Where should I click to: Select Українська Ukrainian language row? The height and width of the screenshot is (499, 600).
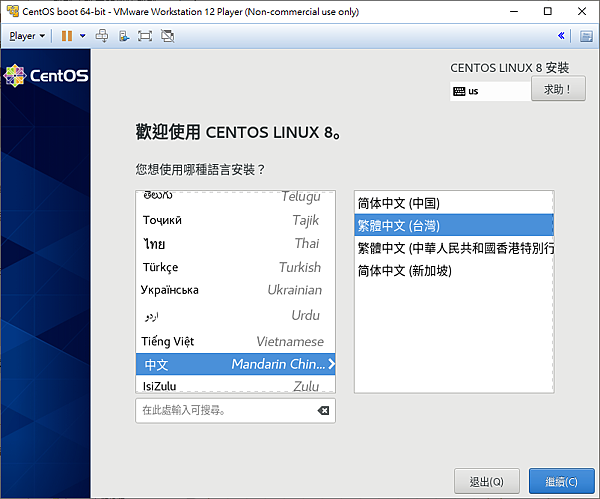235,290
